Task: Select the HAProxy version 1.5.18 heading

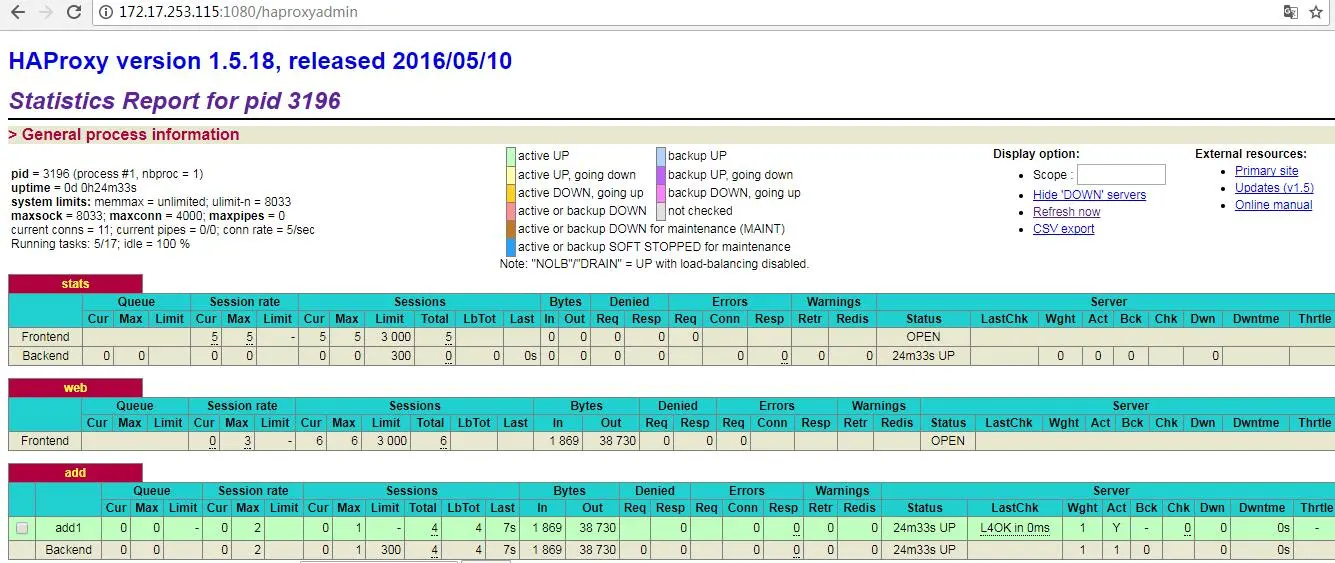Action: click(260, 61)
